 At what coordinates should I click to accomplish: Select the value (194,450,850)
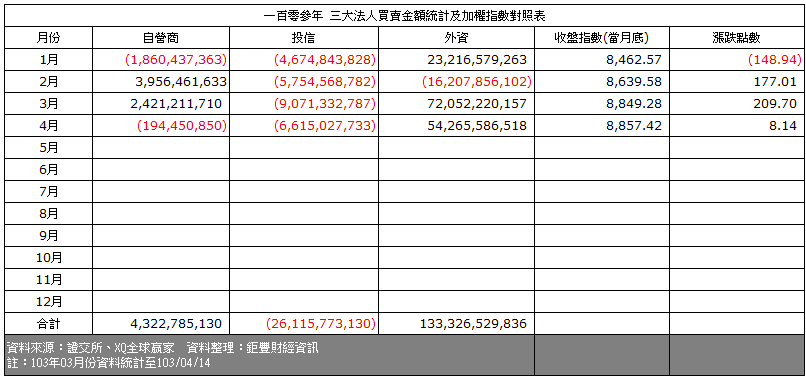tap(182, 125)
